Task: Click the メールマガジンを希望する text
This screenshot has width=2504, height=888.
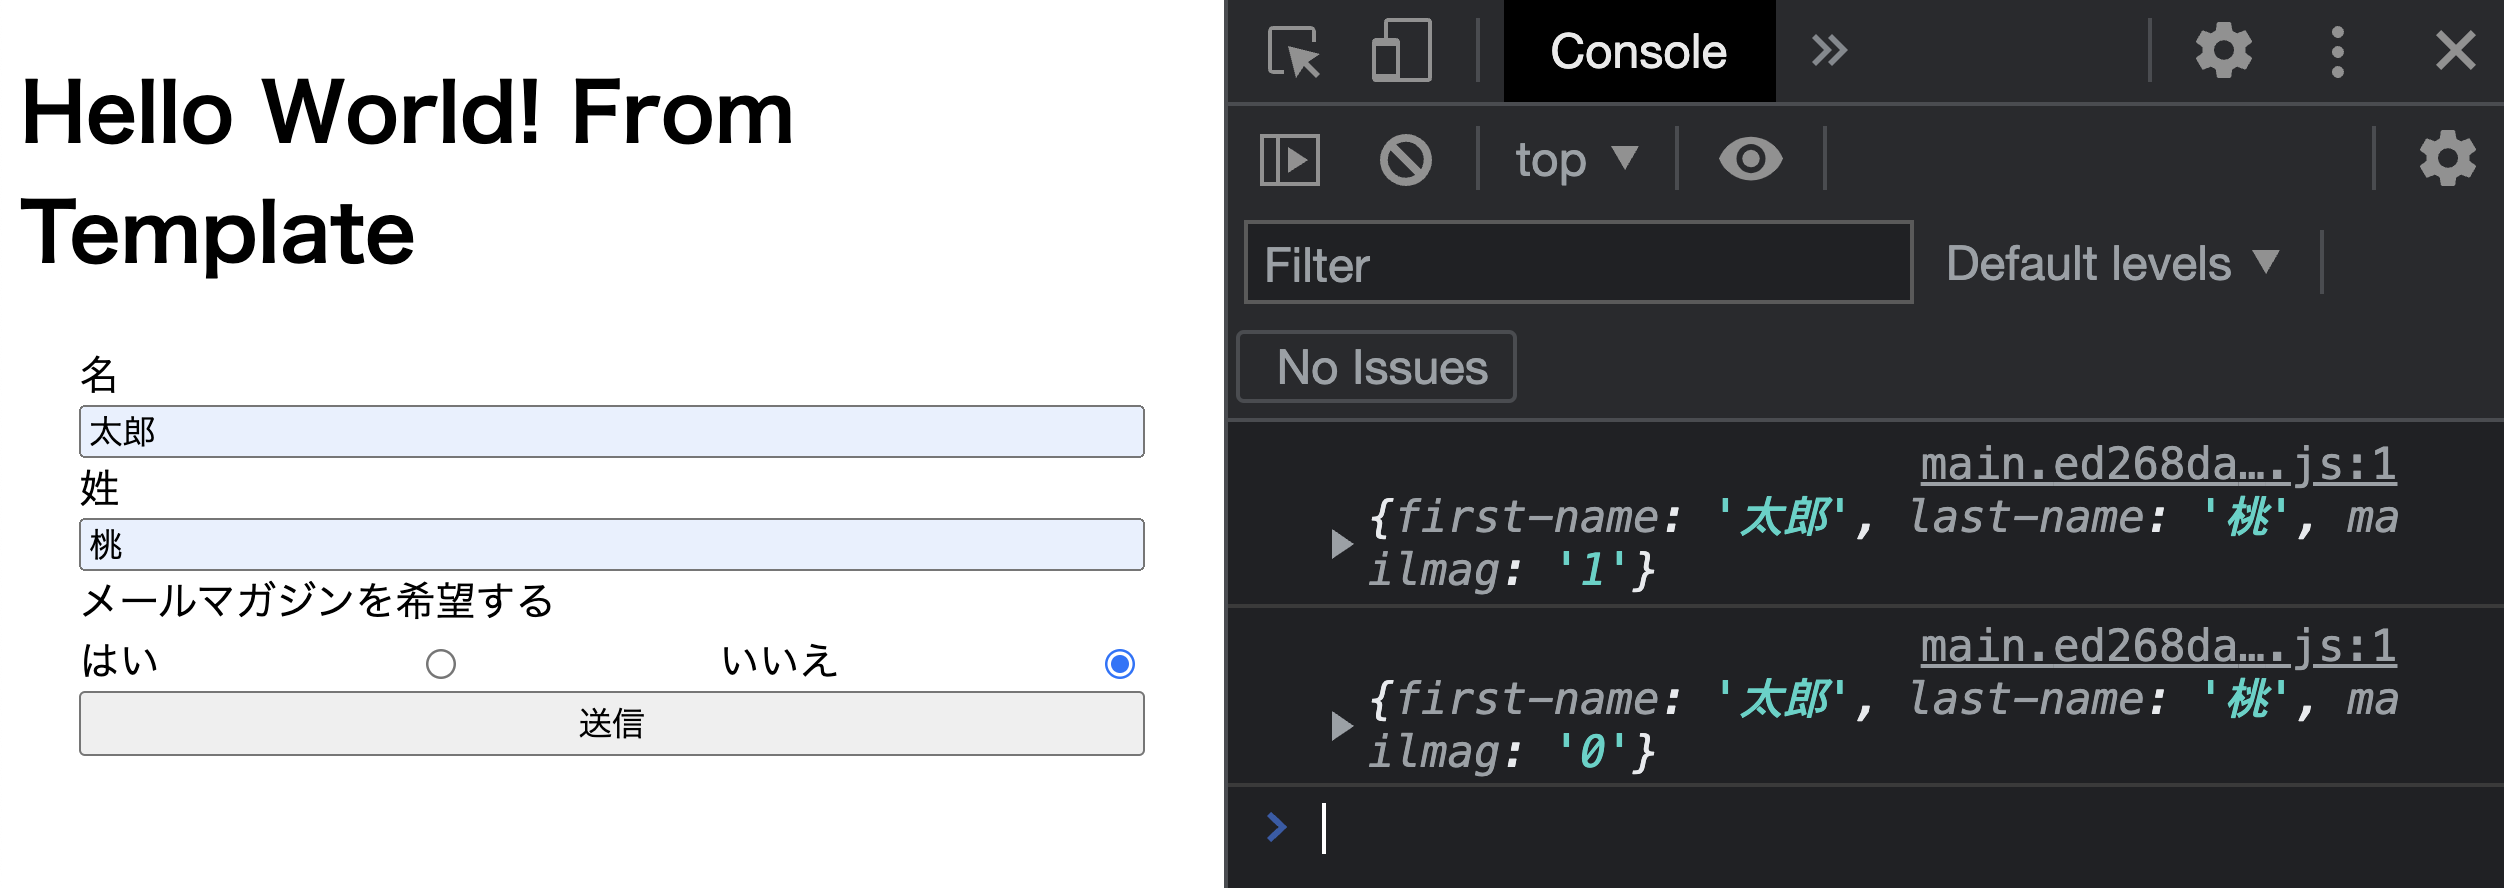Action: pyautogui.click(x=317, y=601)
